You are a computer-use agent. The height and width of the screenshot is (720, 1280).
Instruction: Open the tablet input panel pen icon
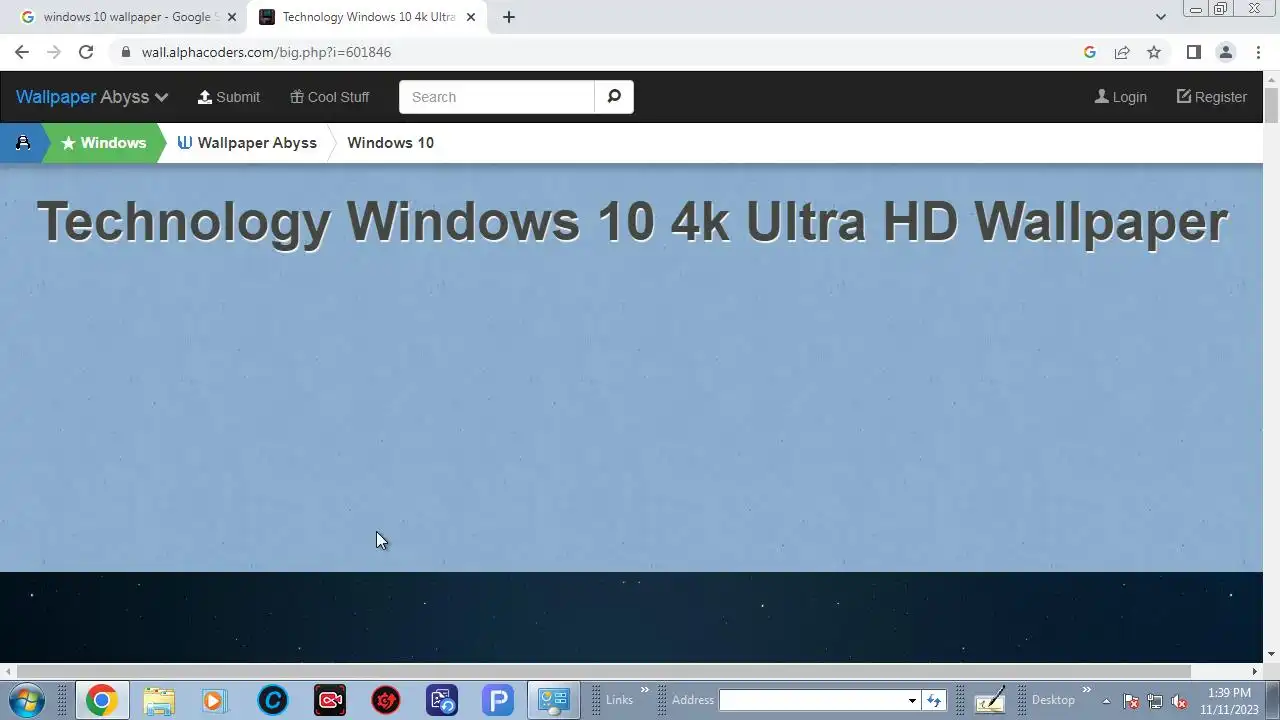(990, 700)
